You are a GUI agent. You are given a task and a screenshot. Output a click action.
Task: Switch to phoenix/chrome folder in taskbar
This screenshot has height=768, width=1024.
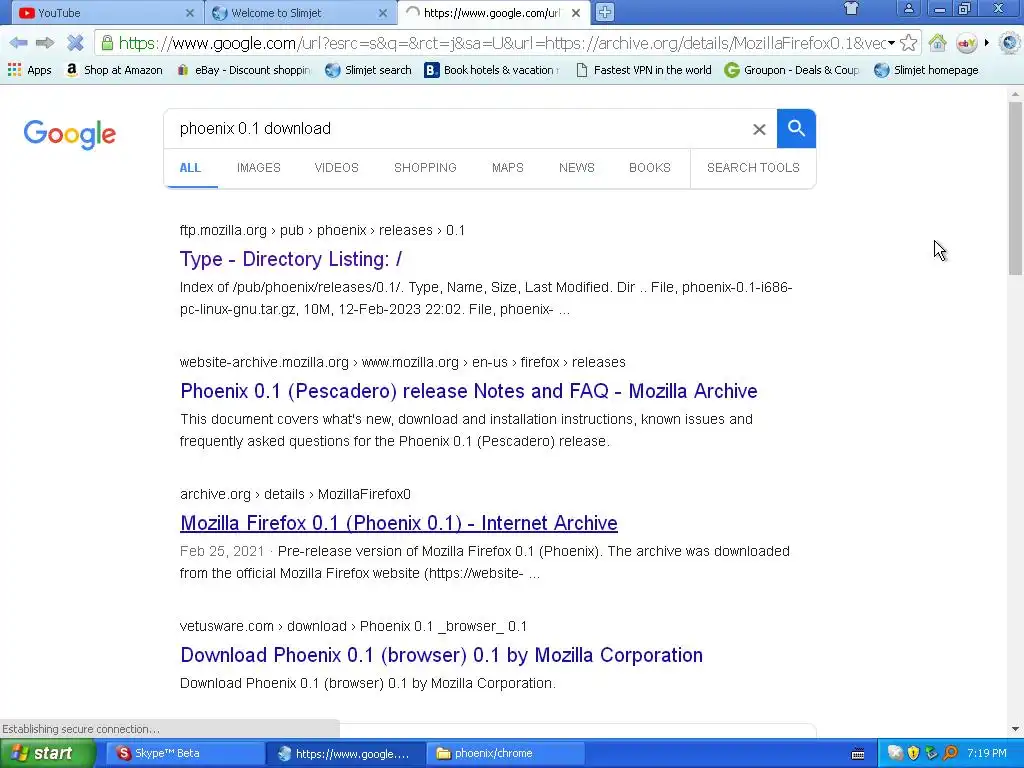tap(506, 754)
